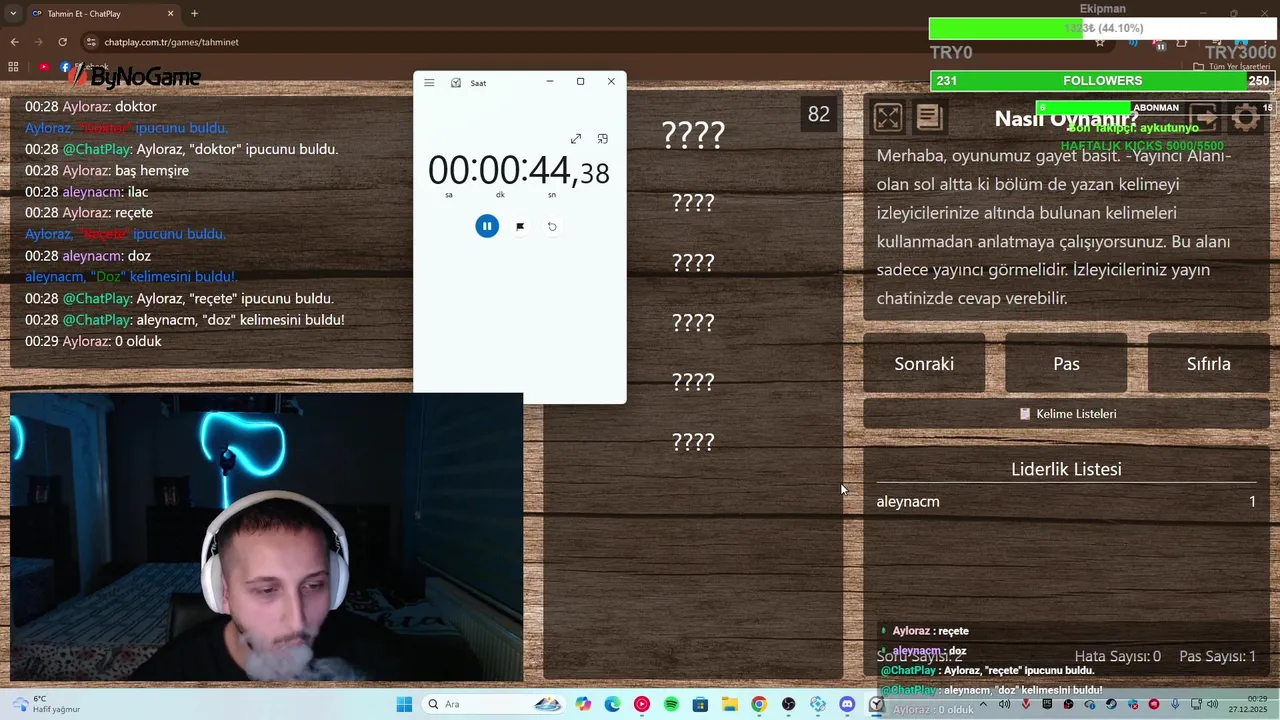Click the exit arrow icon in game panel
This screenshot has height=720, width=1280.
pos(1203,118)
